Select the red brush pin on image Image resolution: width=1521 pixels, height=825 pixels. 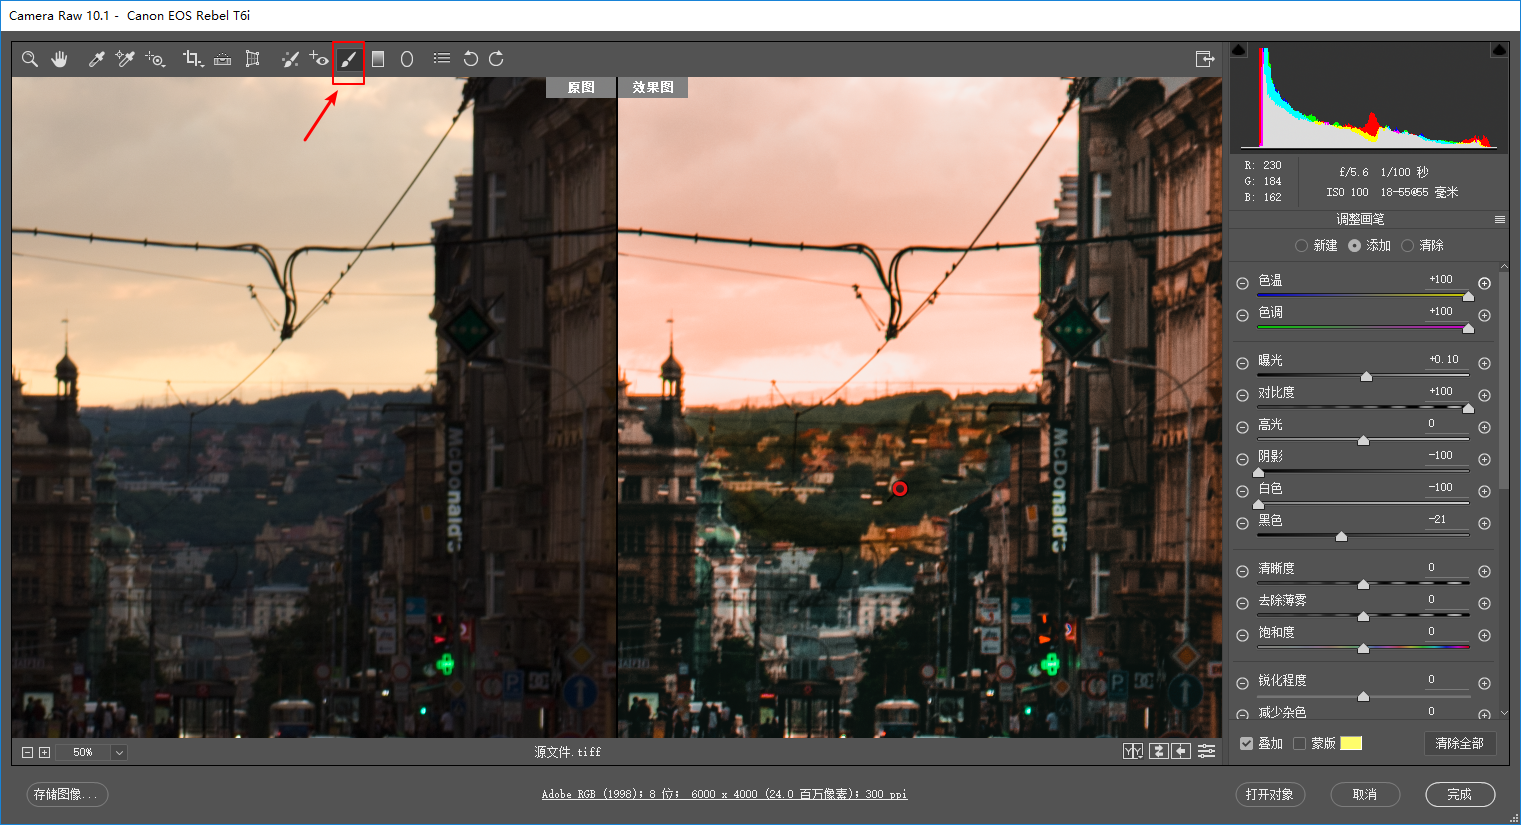(x=900, y=488)
